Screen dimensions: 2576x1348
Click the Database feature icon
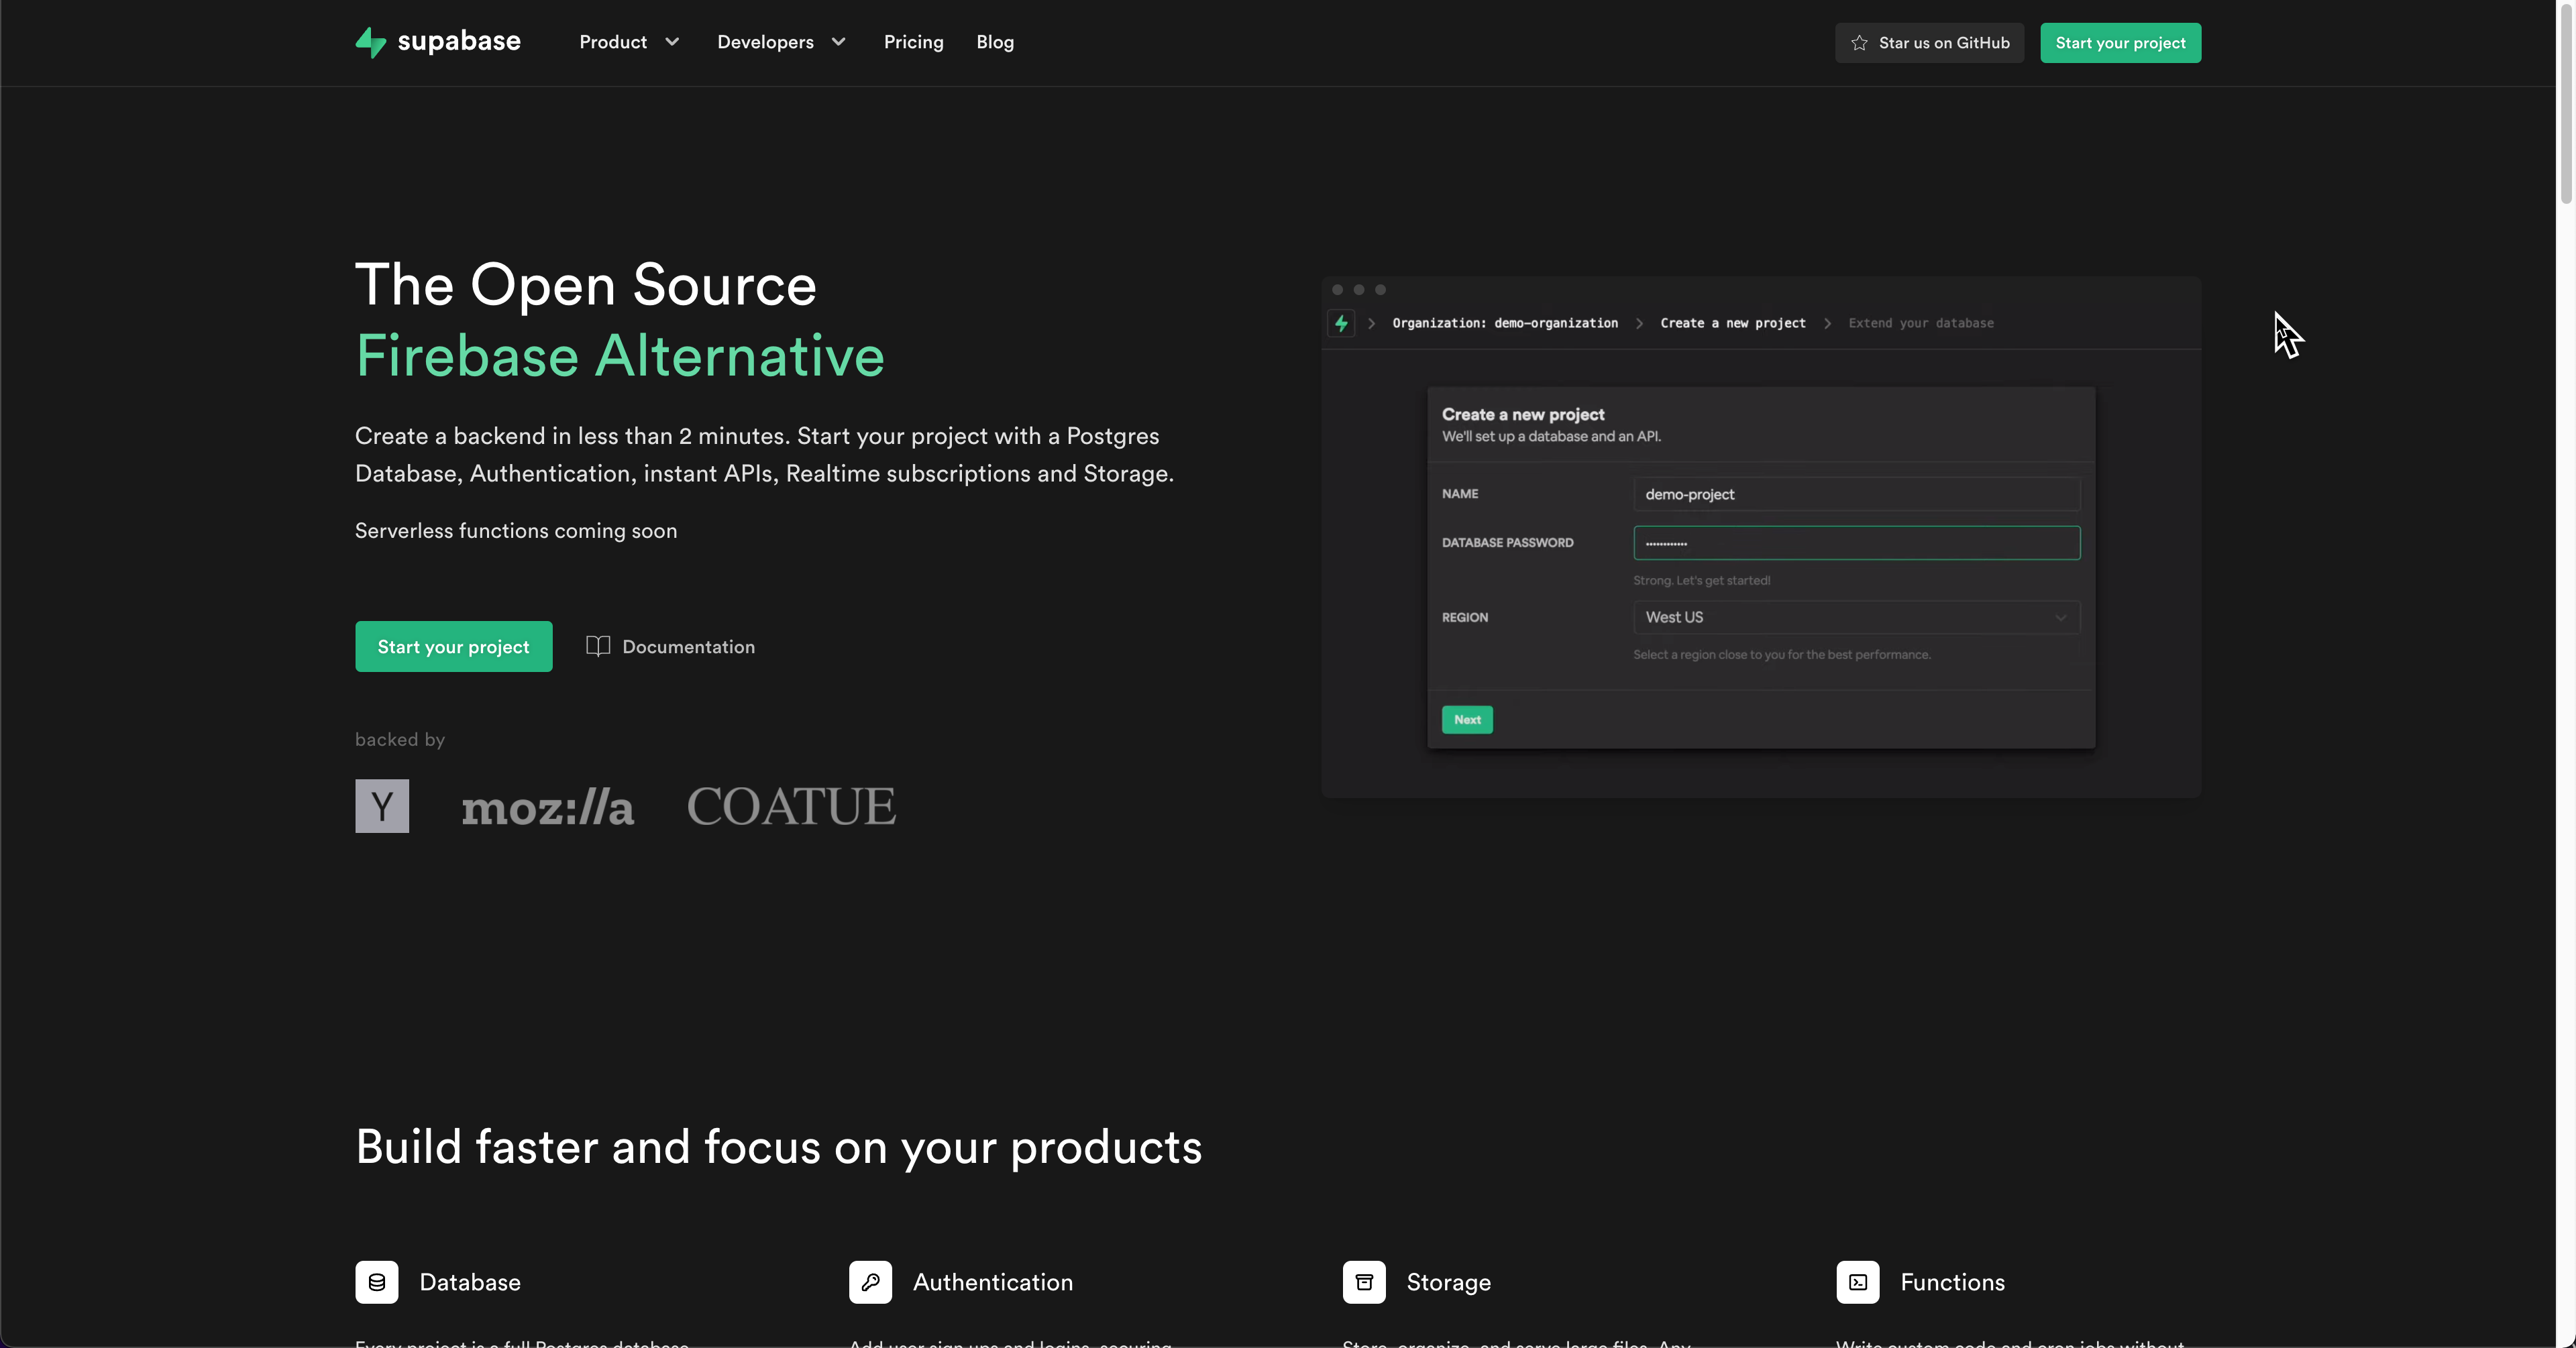(x=377, y=1282)
